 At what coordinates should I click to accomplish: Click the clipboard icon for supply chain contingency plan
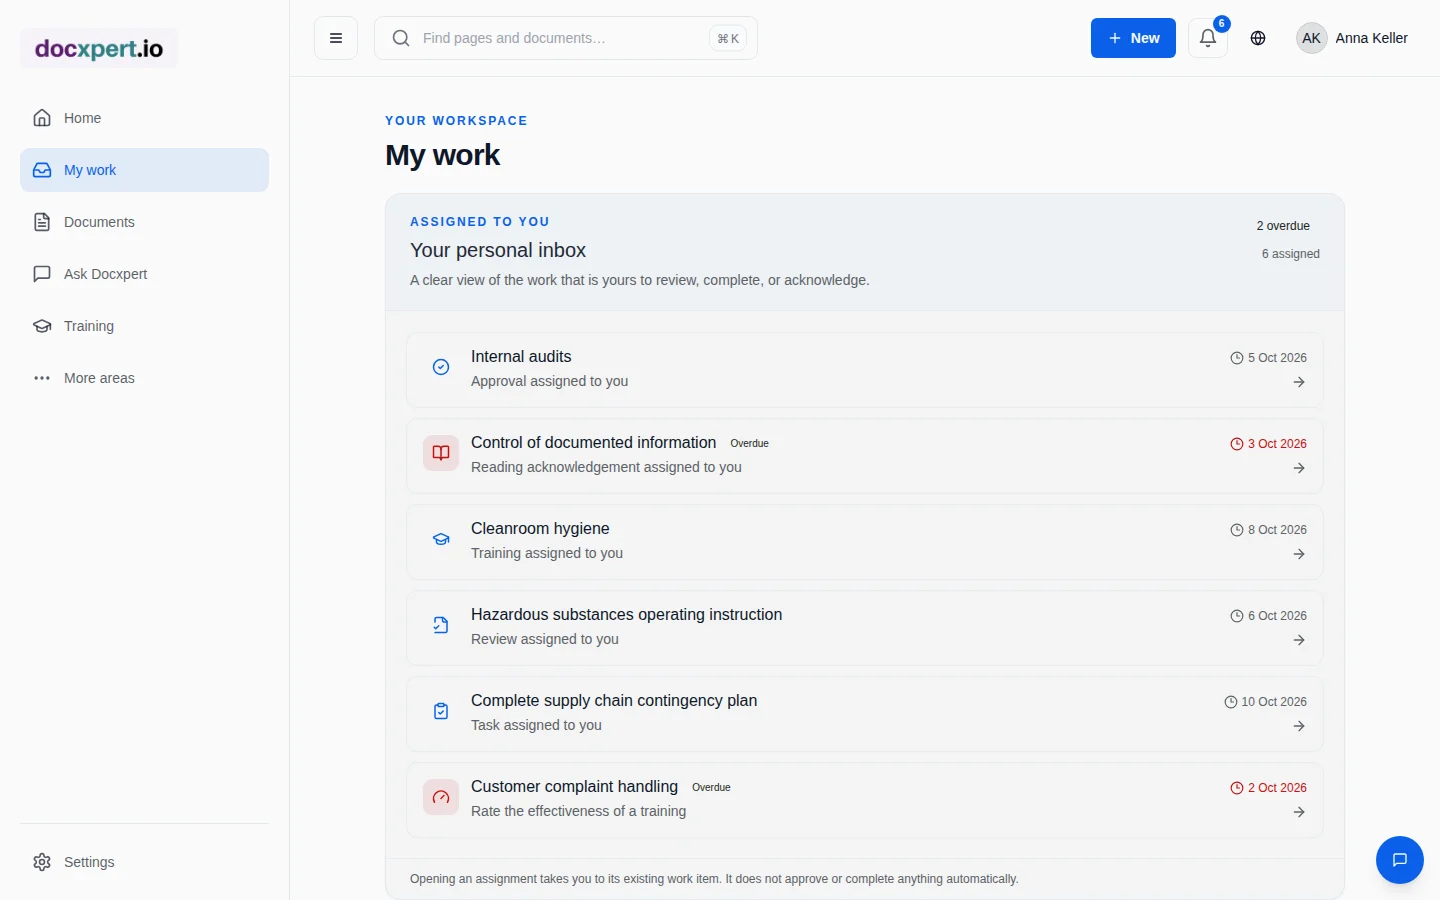441,711
